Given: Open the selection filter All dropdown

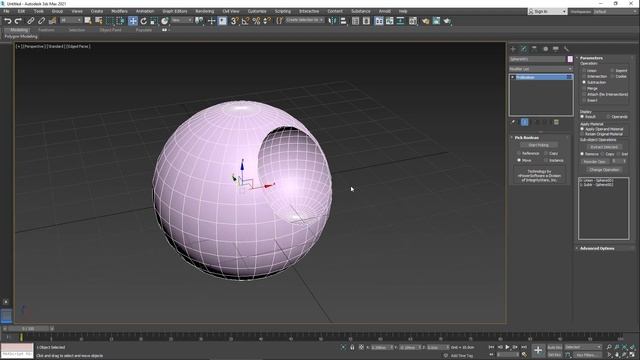Looking at the screenshot, I should pos(71,20).
